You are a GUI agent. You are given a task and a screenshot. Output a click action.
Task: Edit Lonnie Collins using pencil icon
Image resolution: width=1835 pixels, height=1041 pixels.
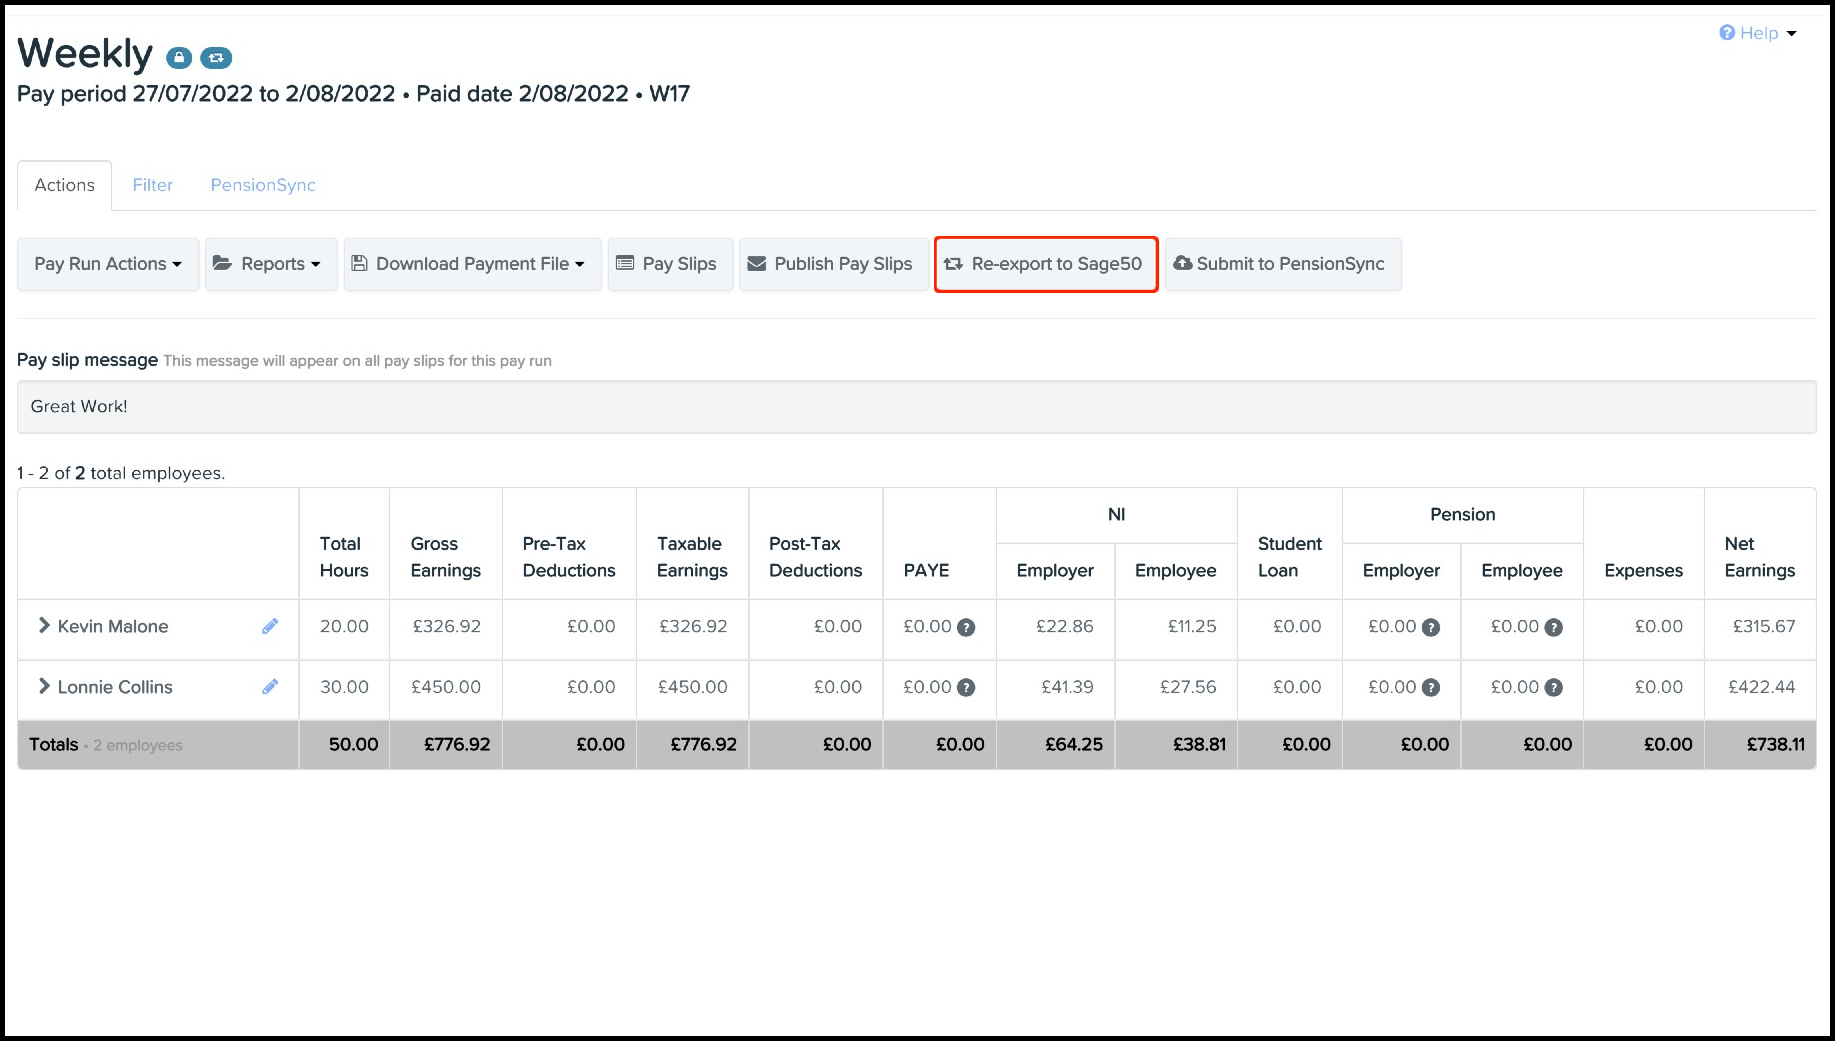pyautogui.click(x=270, y=687)
